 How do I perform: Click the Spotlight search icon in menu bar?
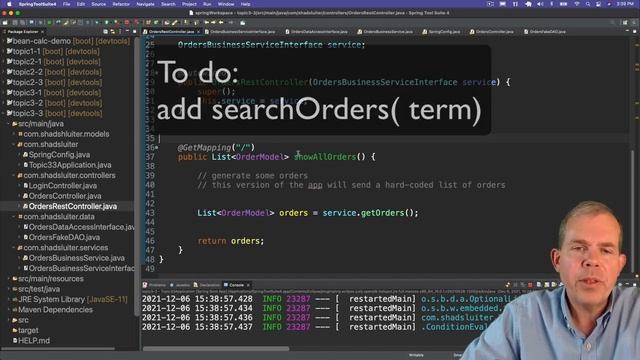[588, 4]
